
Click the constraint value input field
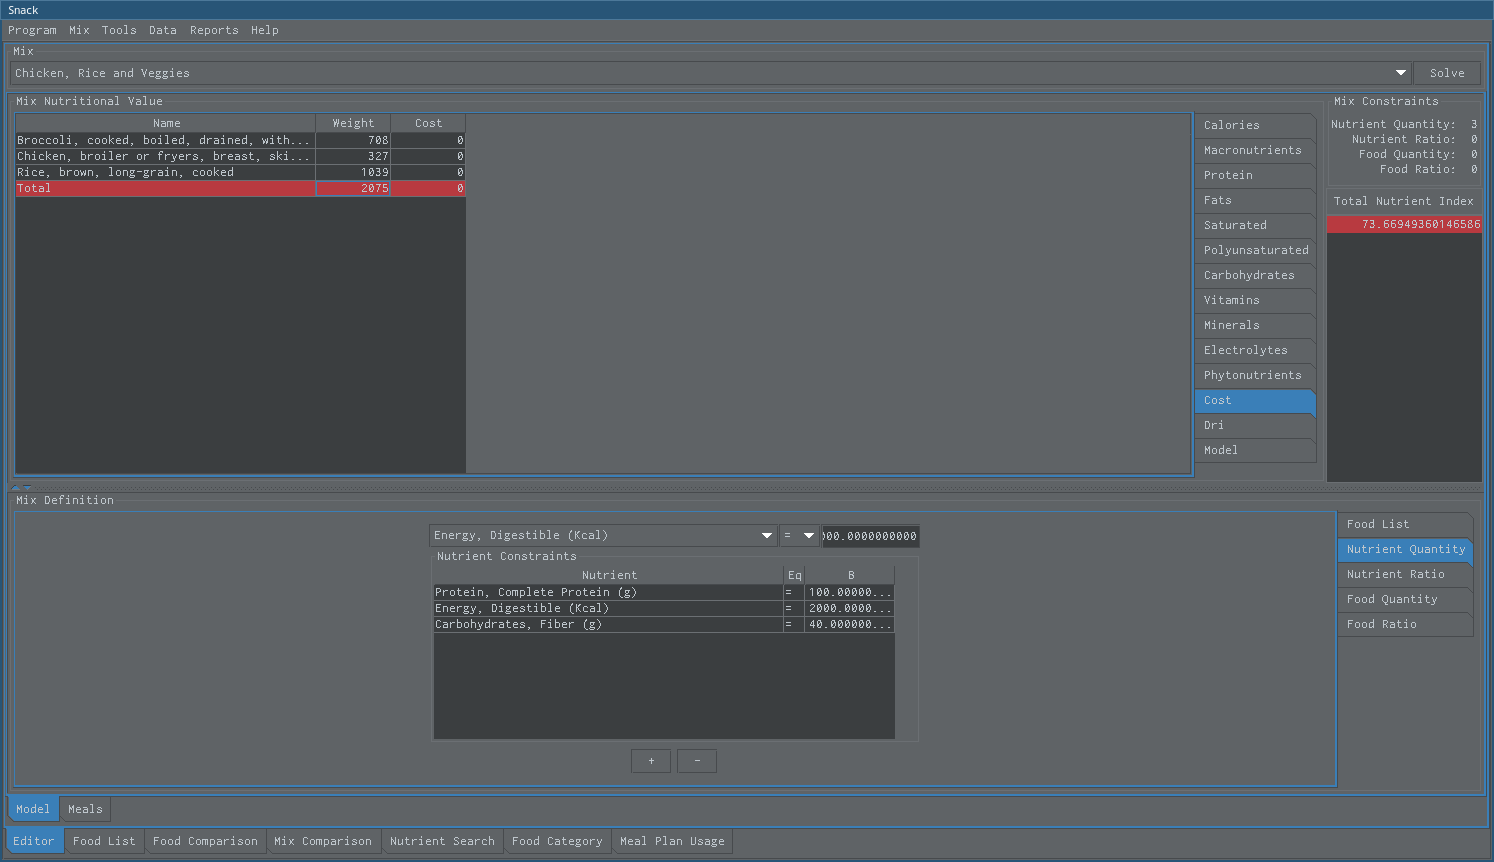click(x=870, y=536)
